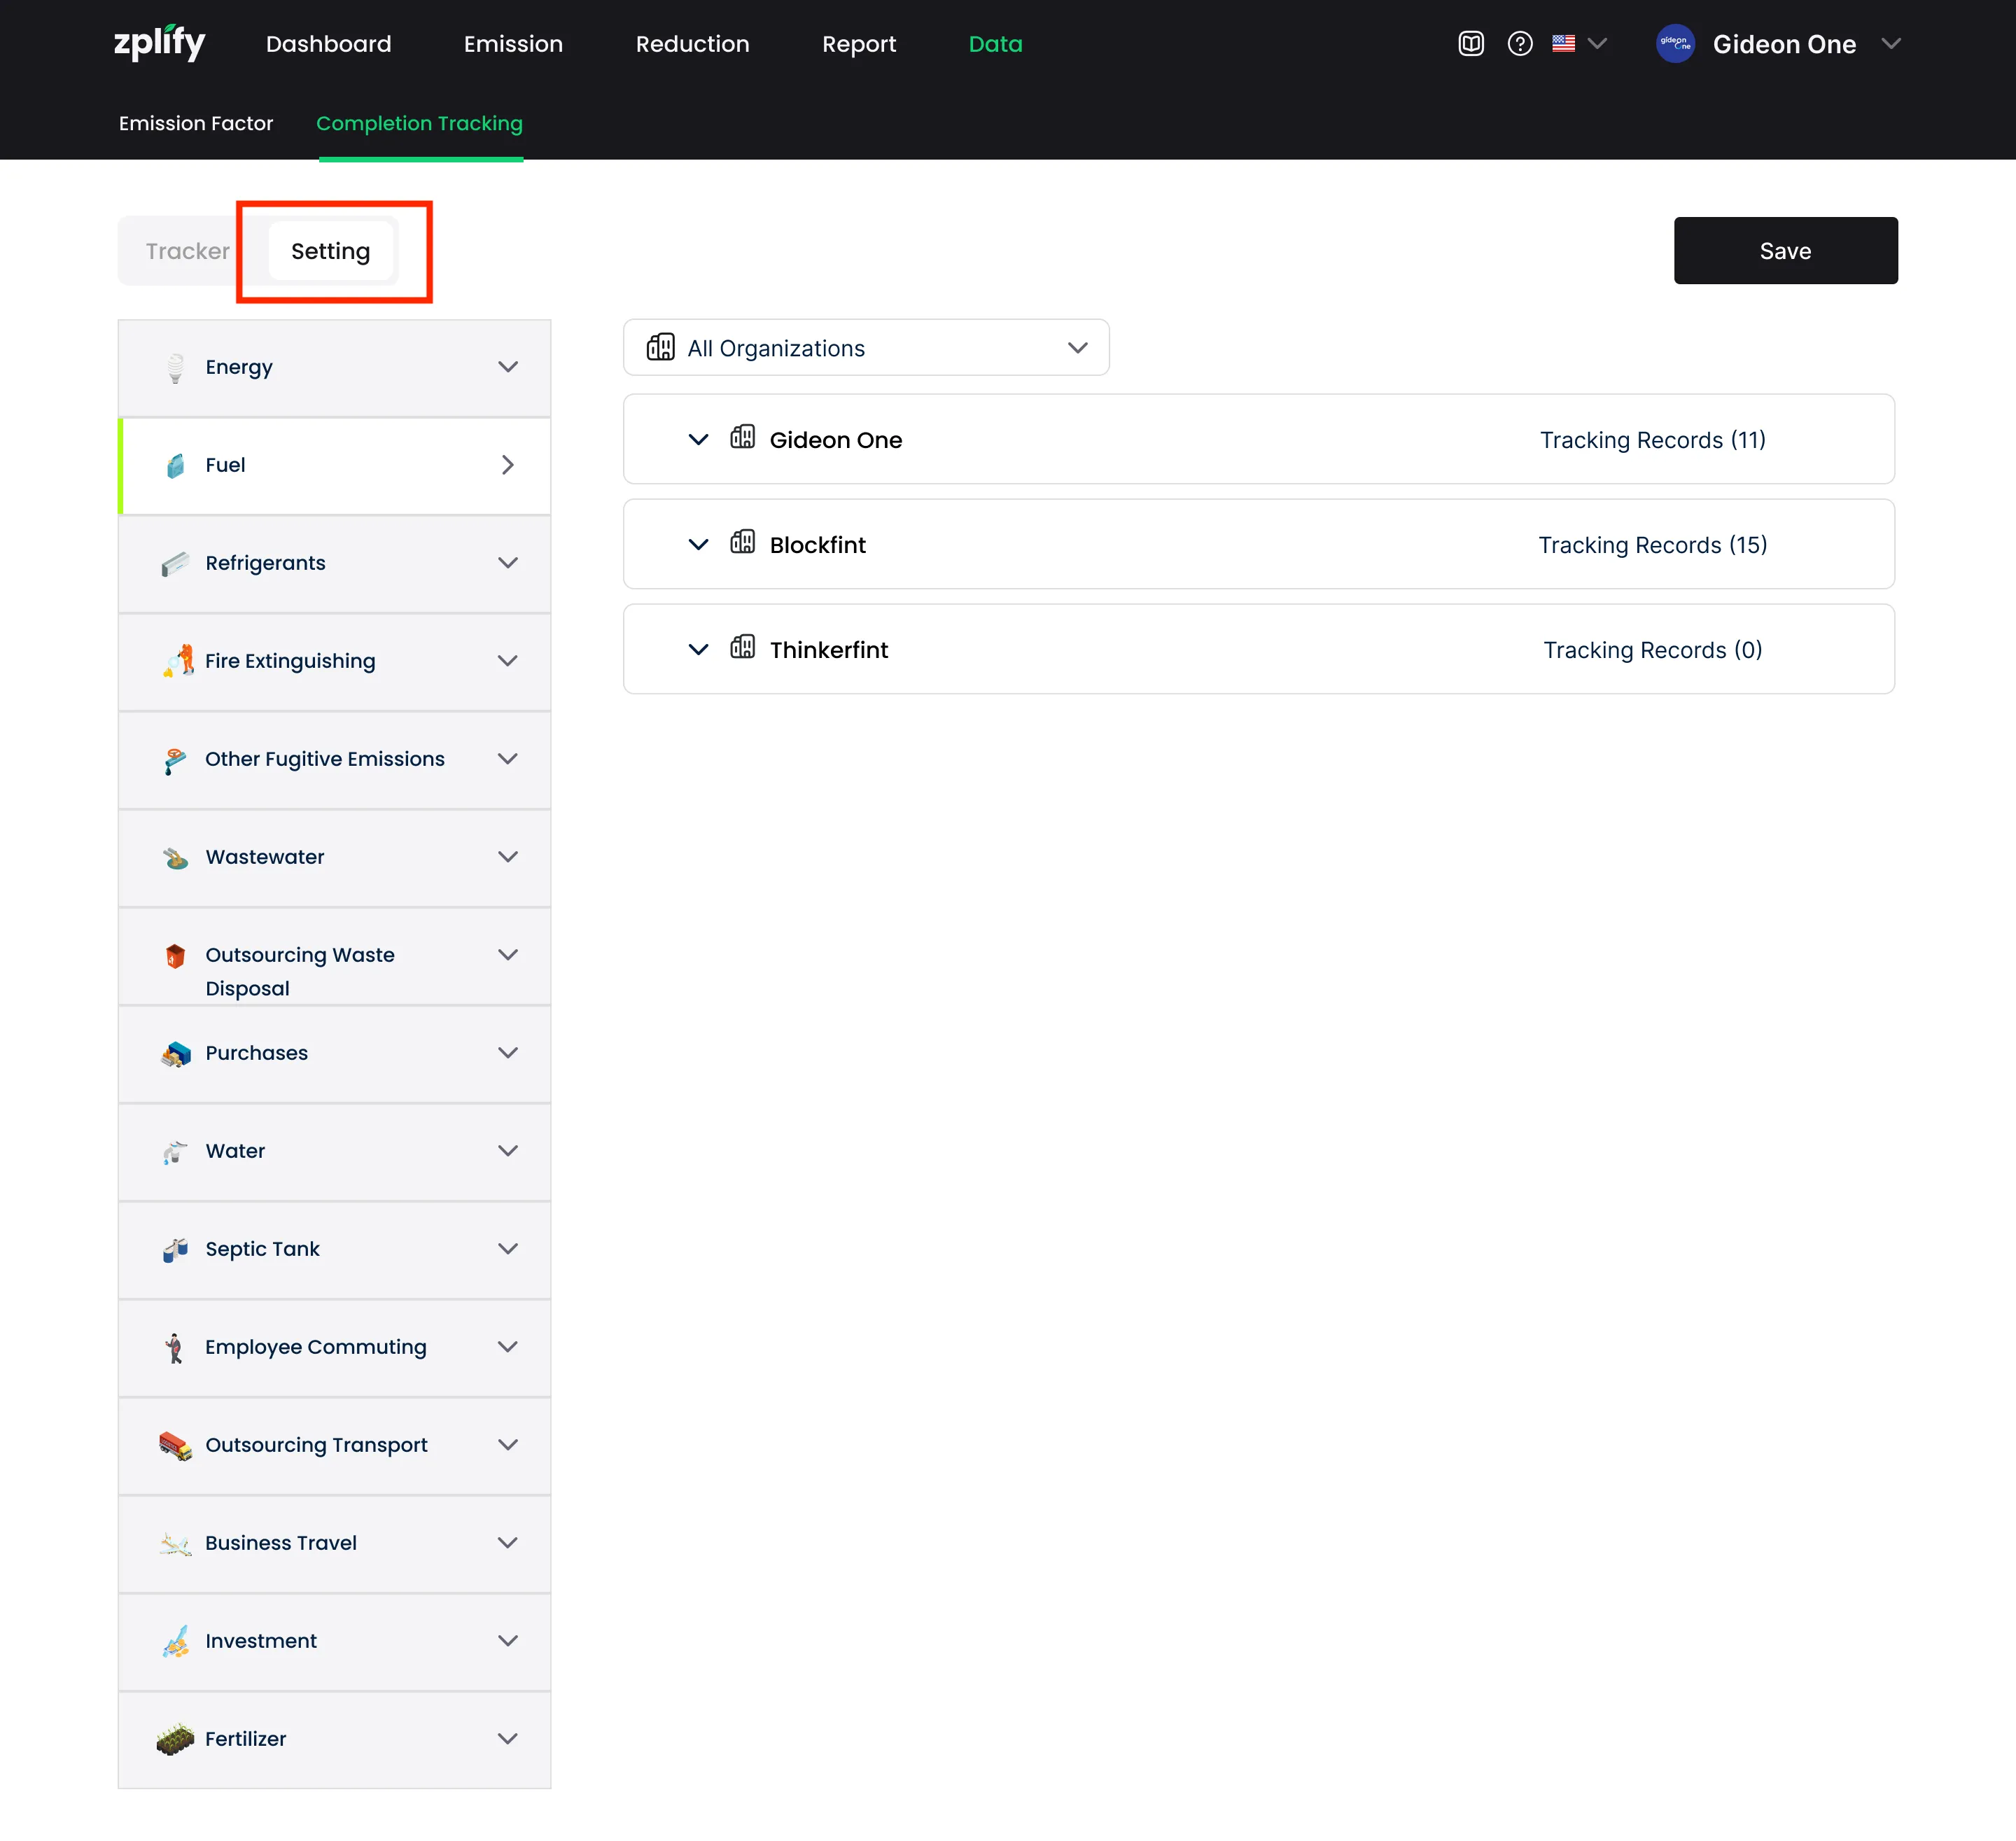2016x1841 pixels.
Task: Expand the Gideon One organization row
Action: click(x=698, y=440)
